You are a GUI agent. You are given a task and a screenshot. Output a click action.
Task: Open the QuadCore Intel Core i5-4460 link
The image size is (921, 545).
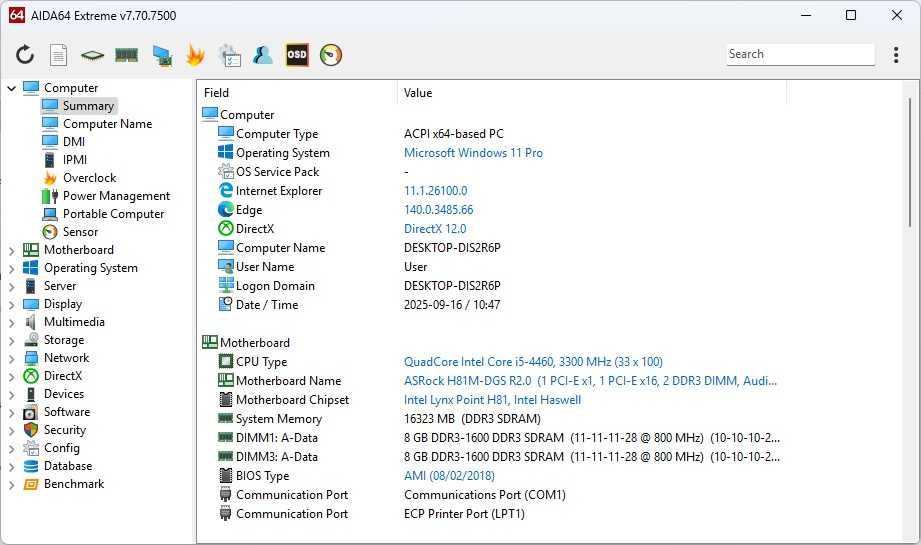pos(533,362)
